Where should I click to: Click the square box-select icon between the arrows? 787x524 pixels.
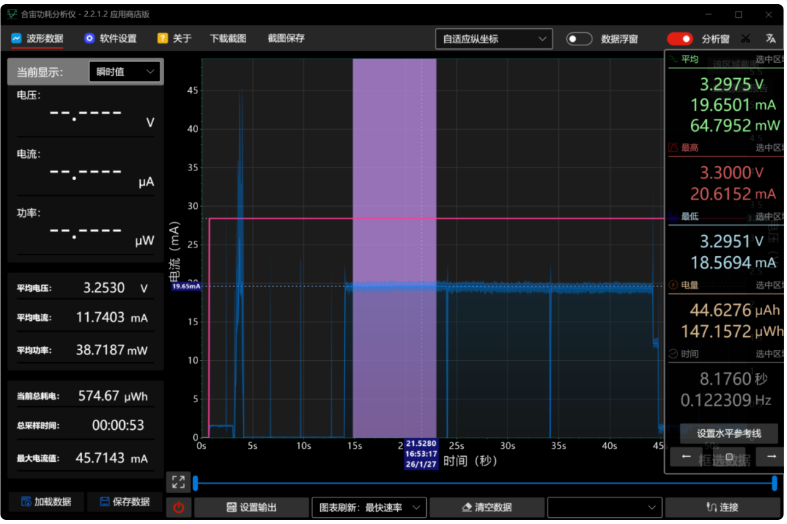[x=729, y=457]
